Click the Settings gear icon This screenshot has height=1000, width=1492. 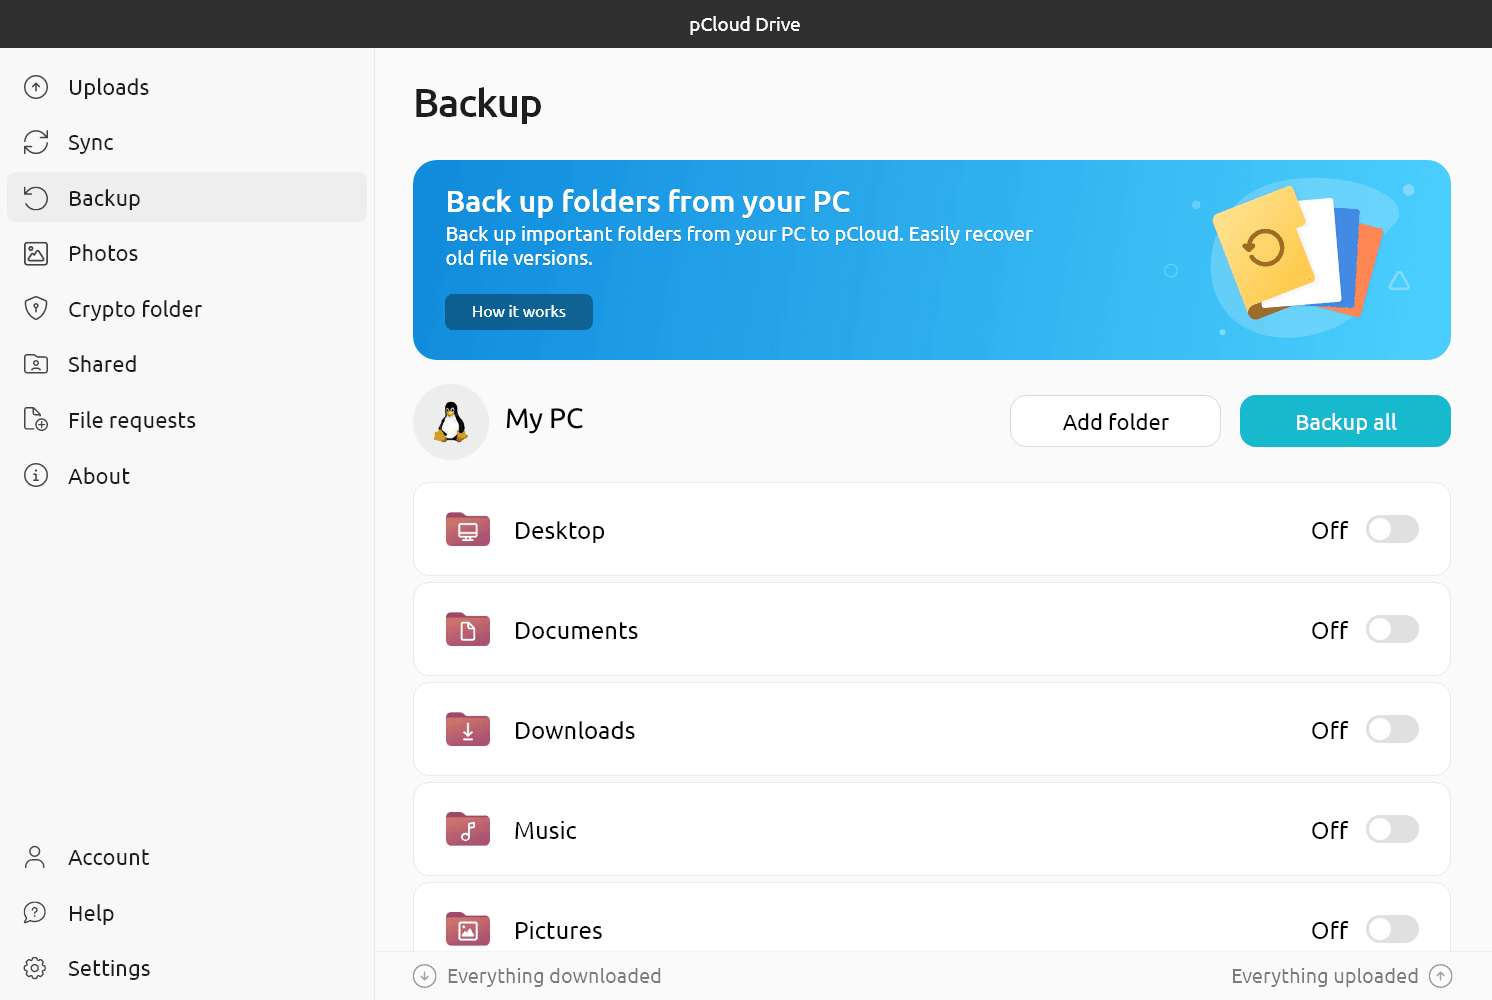pyautogui.click(x=35, y=968)
